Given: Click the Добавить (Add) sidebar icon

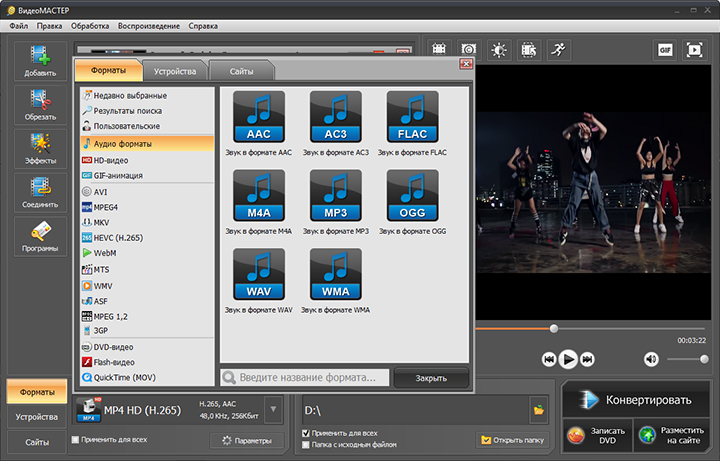Looking at the screenshot, I should [x=40, y=61].
